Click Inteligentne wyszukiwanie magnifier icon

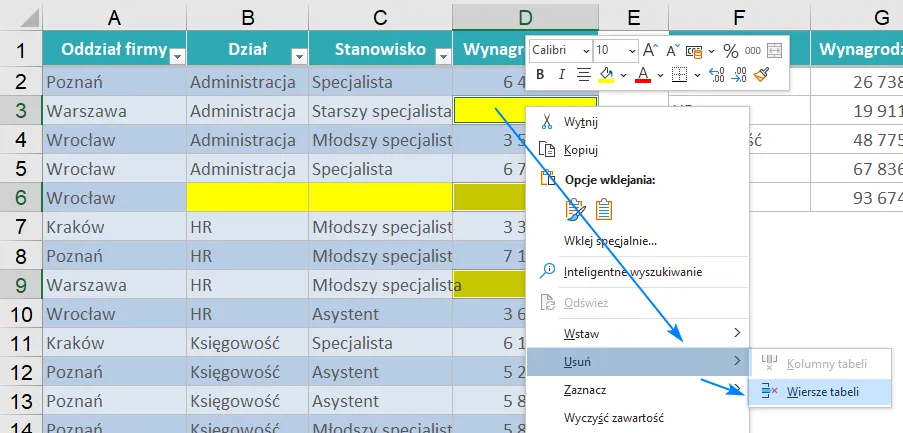point(547,271)
